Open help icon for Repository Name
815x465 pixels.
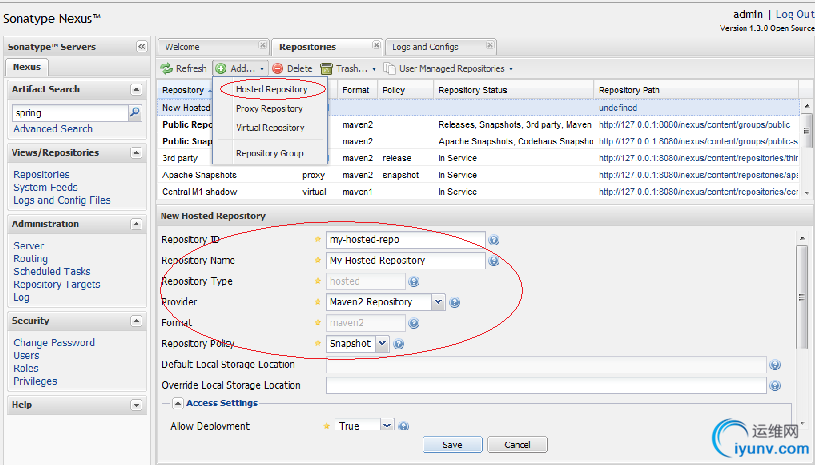[x=494, y=261]
